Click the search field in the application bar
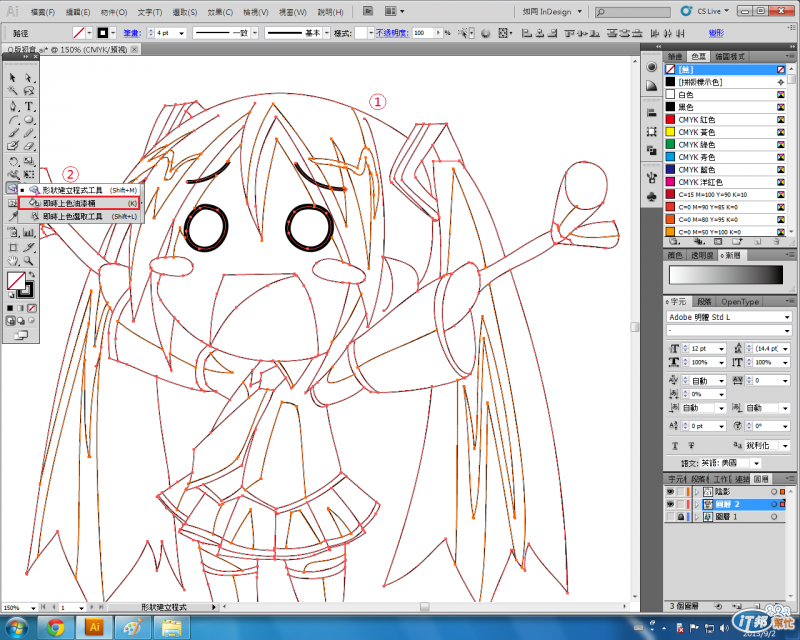The width and height of the screenshot is (800, 640). click(x=633, y=12)
